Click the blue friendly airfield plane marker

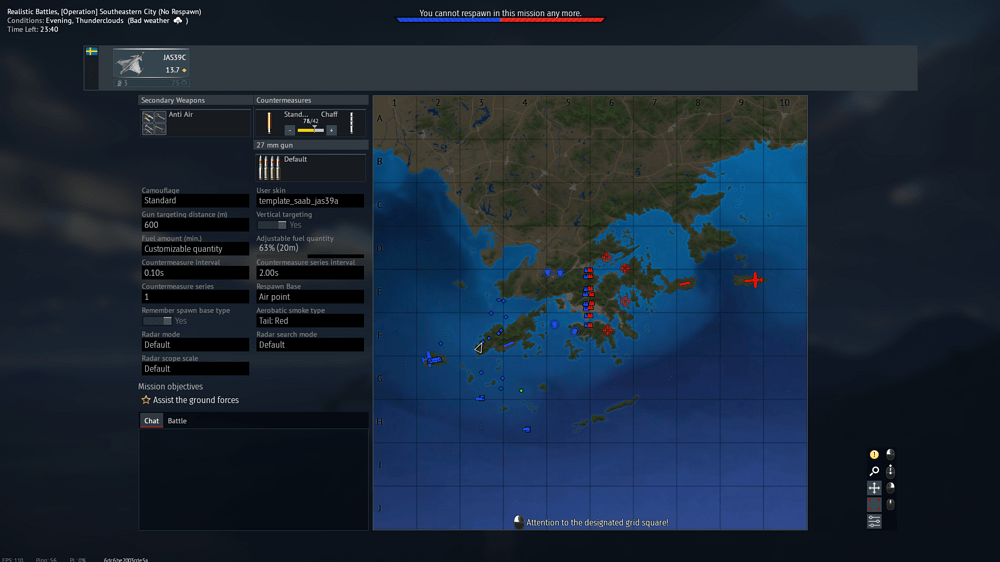[432, 360]
